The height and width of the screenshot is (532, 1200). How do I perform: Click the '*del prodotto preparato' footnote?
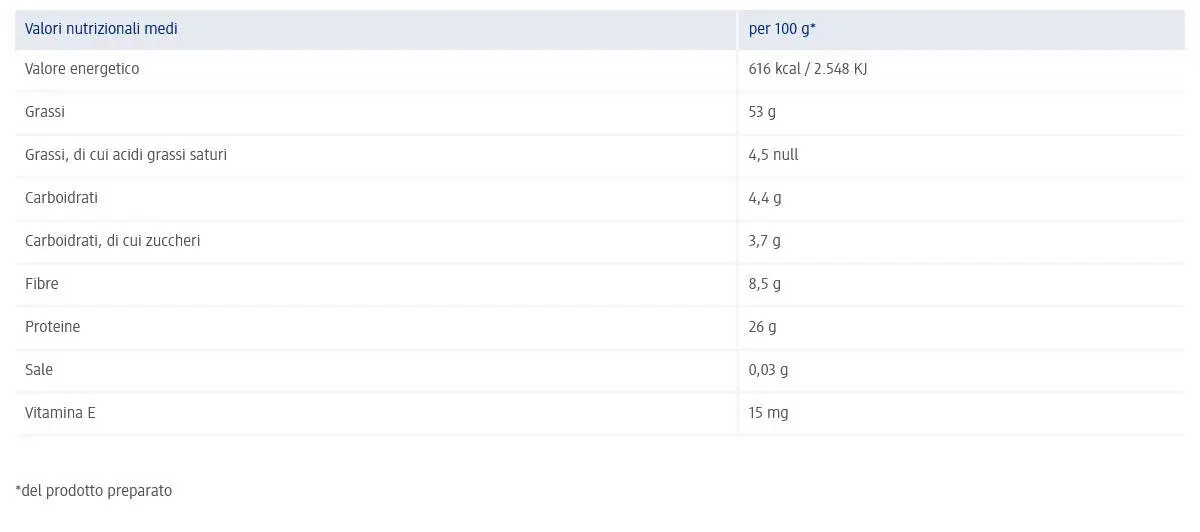(x=94, y=491)
